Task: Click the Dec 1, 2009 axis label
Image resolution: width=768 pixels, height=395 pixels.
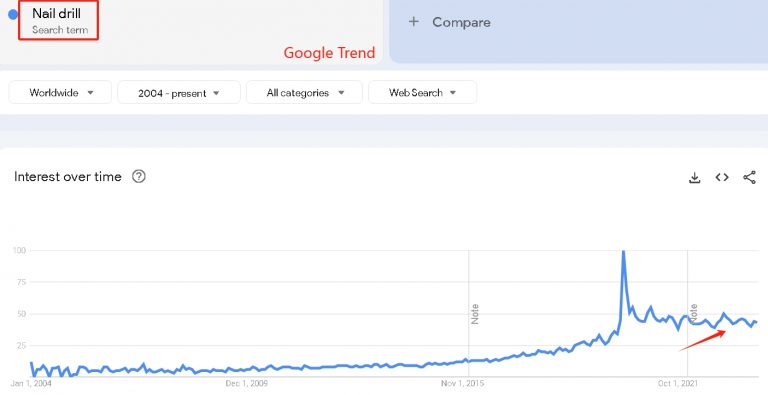Action: point(246,383)
